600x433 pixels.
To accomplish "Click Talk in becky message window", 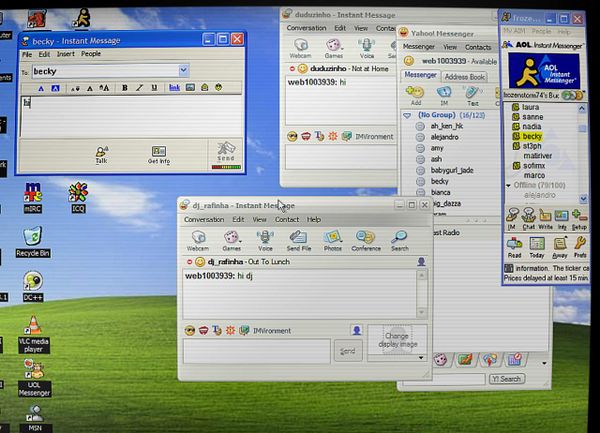I will point(101,155).
